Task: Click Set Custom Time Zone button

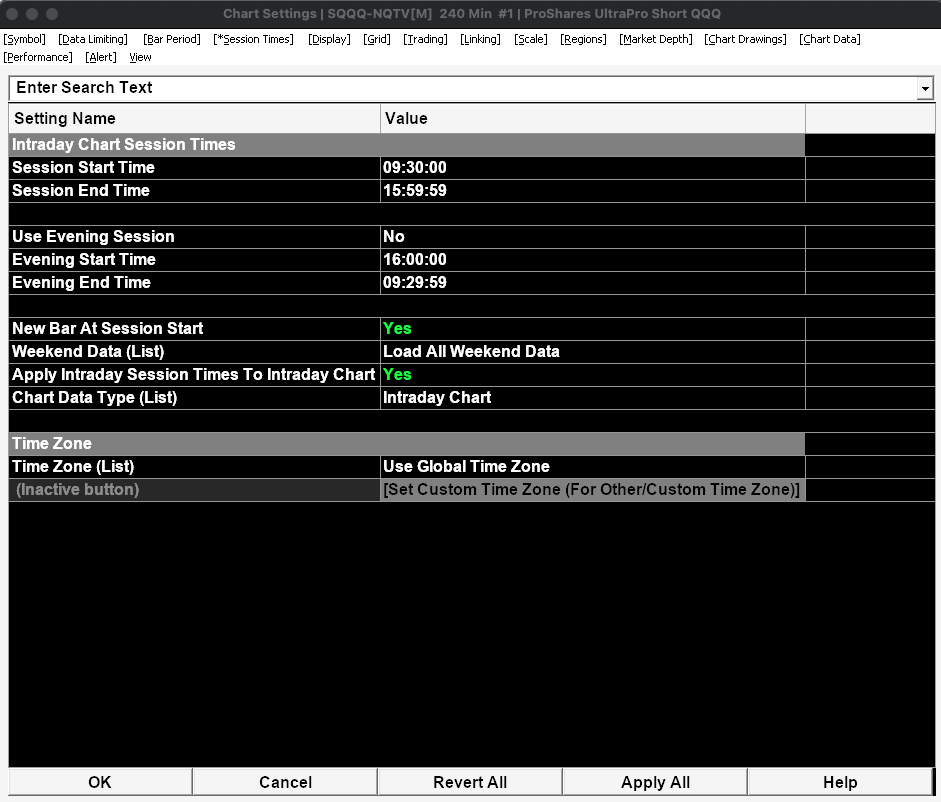Action: tap(592, 489)
